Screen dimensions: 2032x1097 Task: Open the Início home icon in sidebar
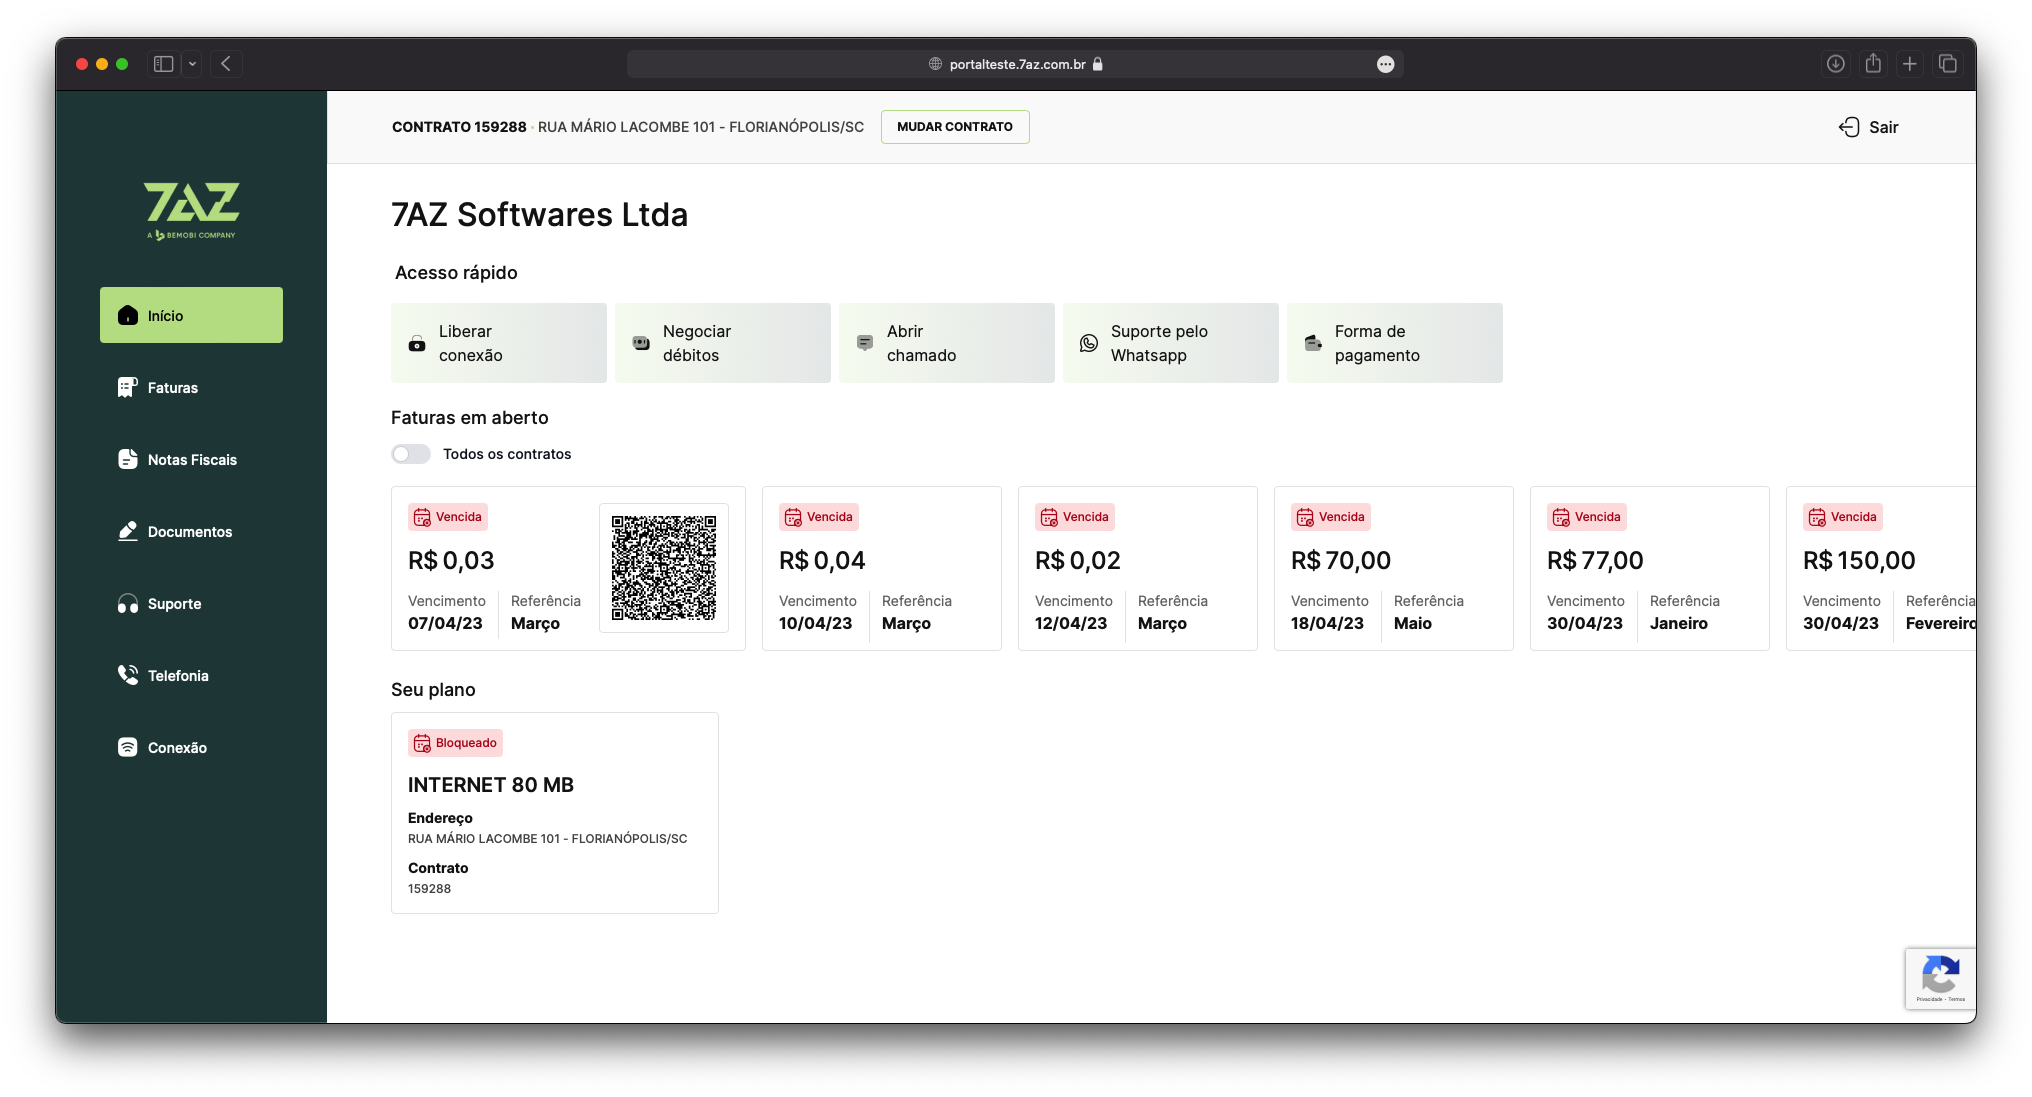coord(128,315)
